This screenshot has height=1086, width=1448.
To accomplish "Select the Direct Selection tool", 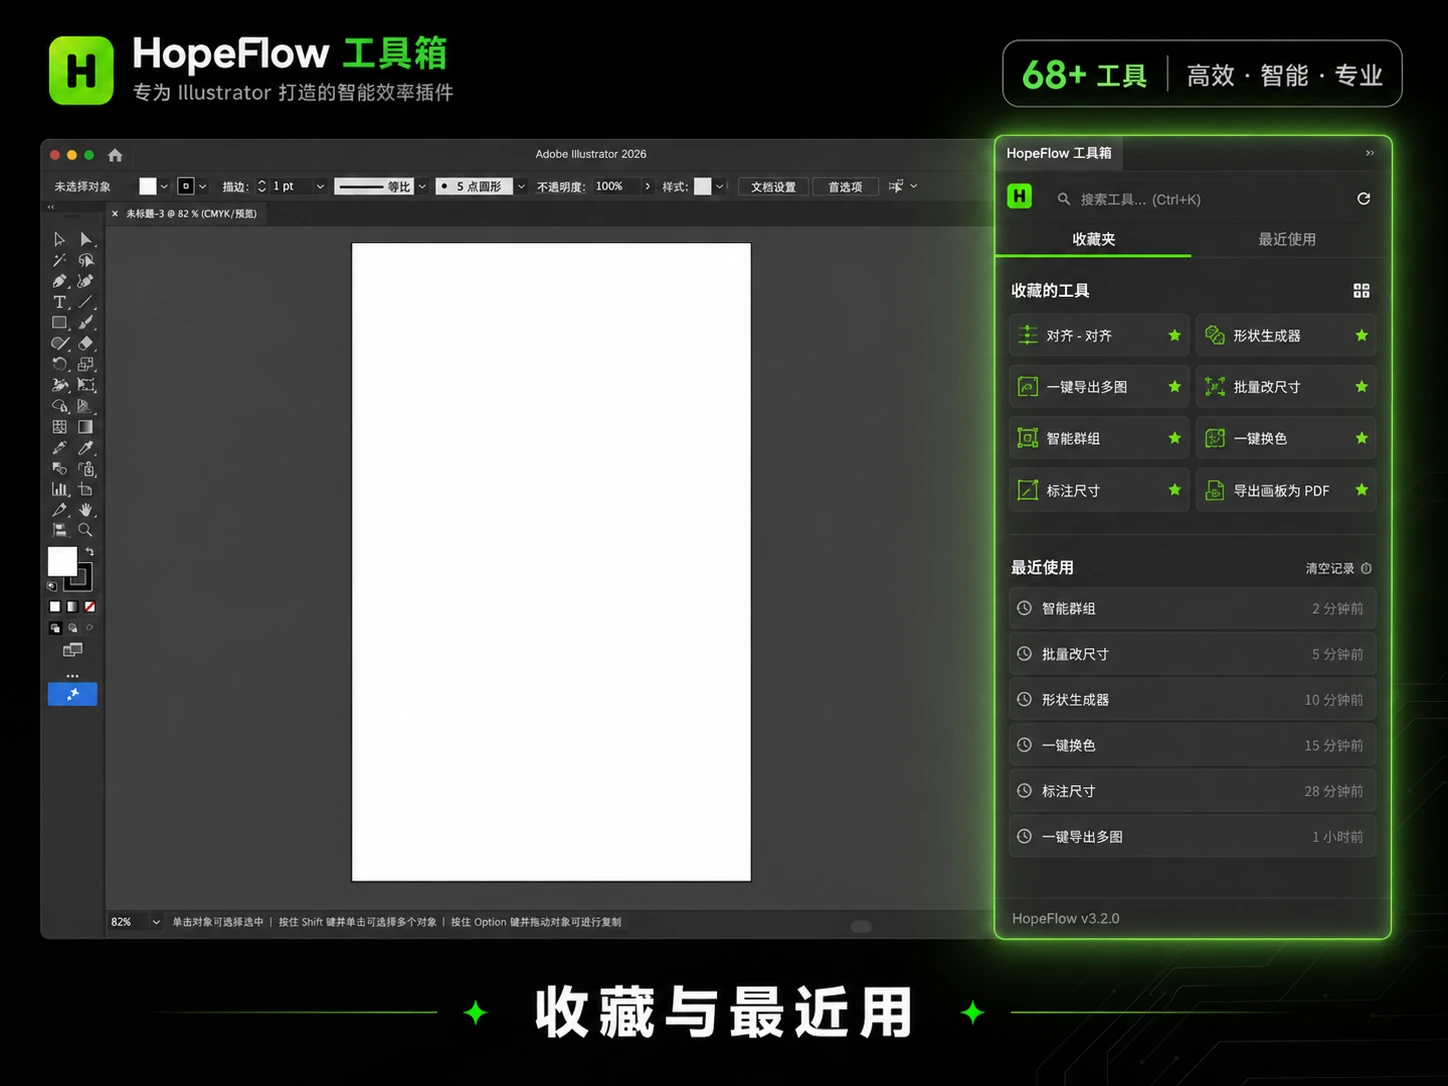I will 86,239.
